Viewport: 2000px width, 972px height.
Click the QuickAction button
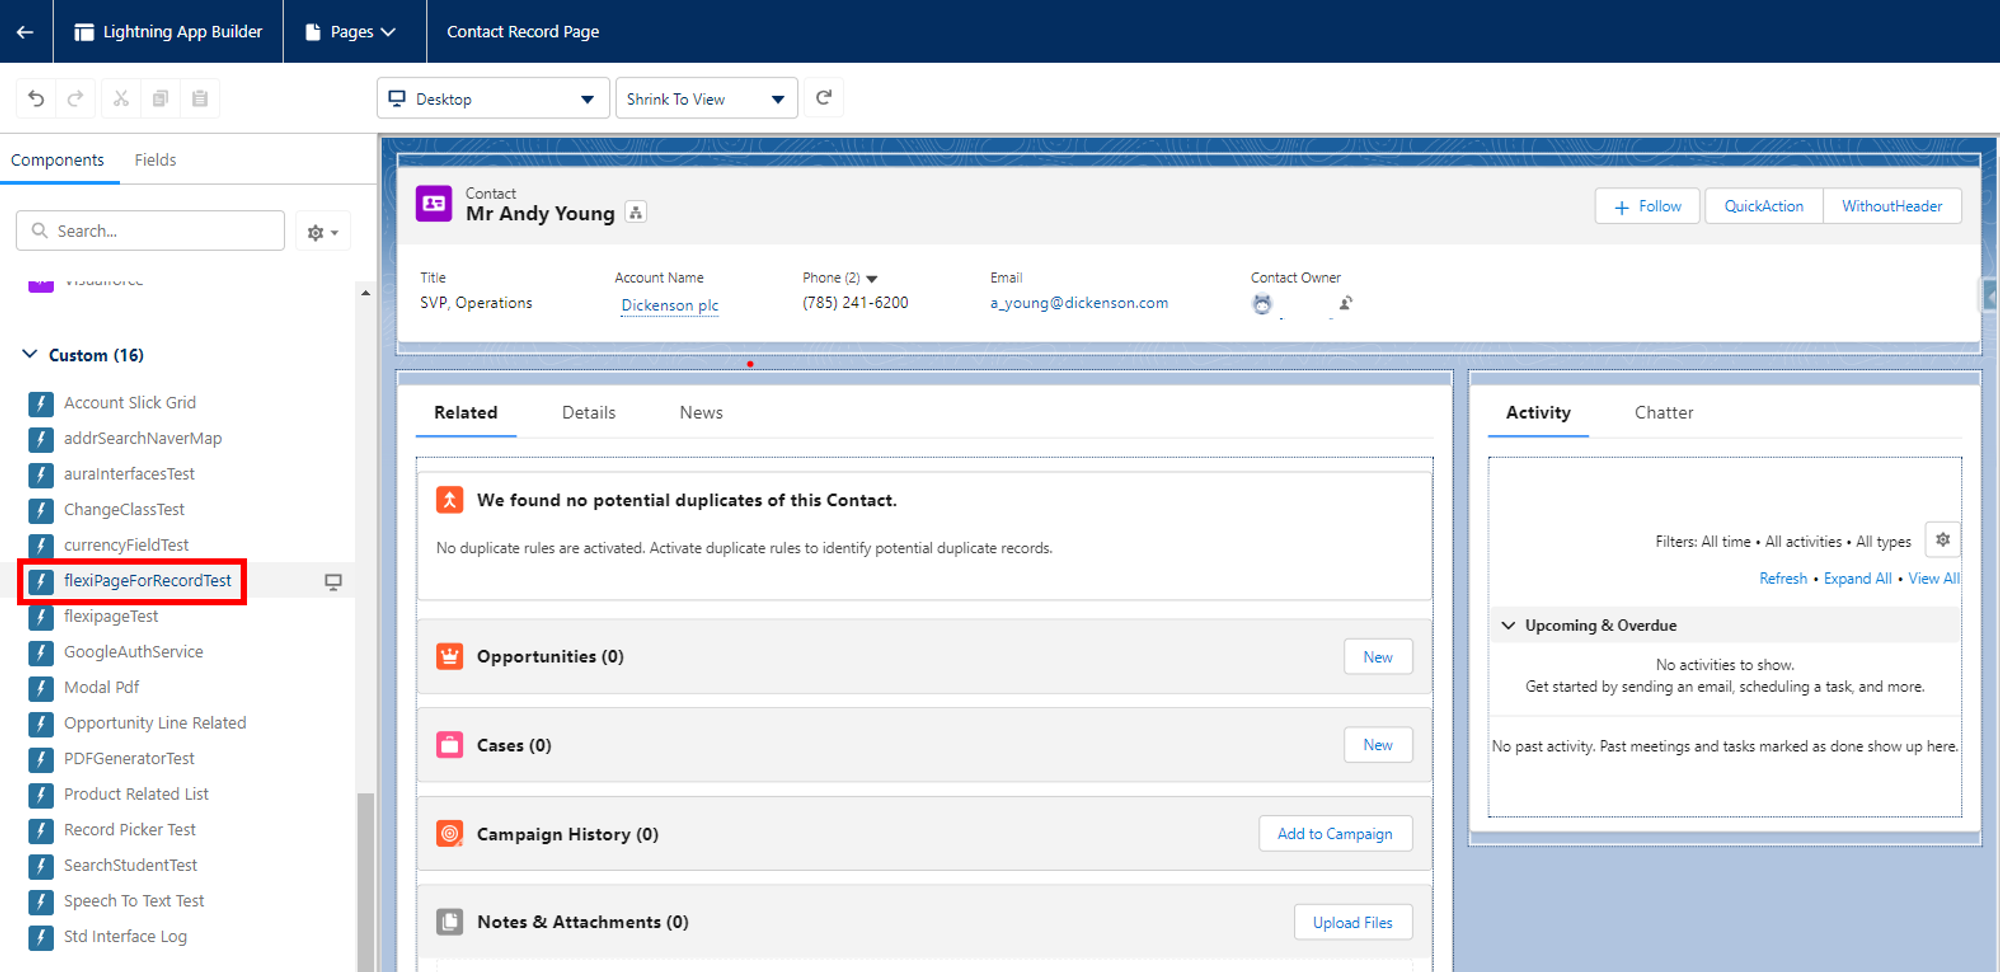point(1764,206)
